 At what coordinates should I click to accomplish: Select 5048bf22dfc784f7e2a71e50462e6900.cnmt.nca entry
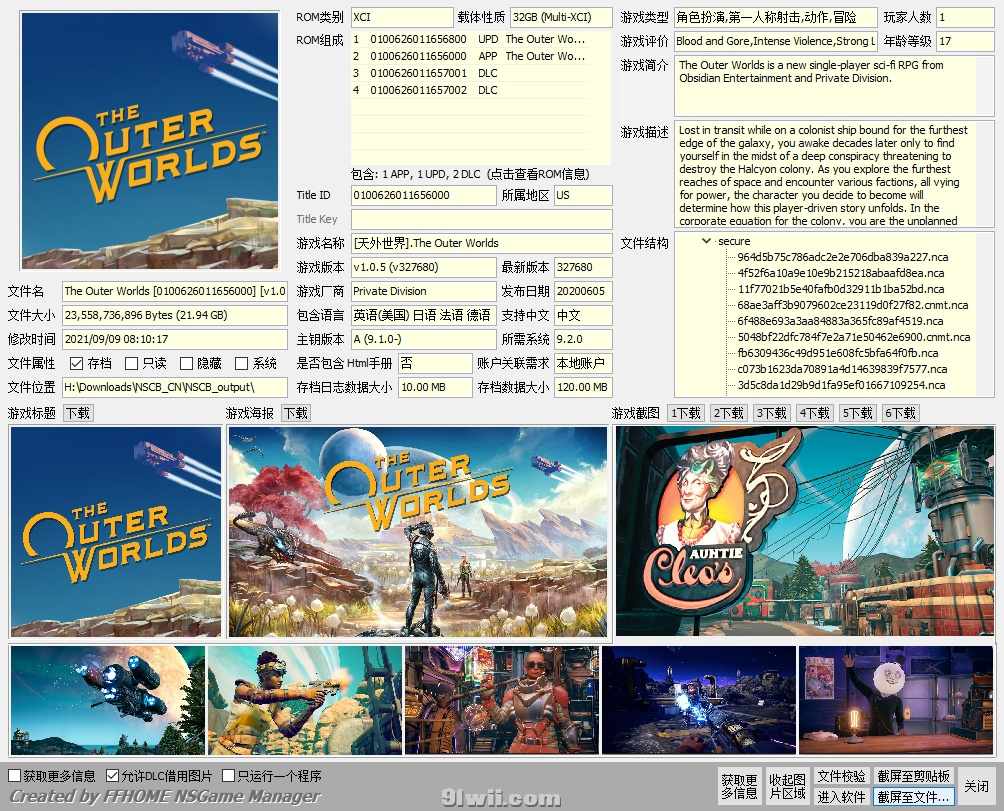pyautogui.click(x=854, y=337)
